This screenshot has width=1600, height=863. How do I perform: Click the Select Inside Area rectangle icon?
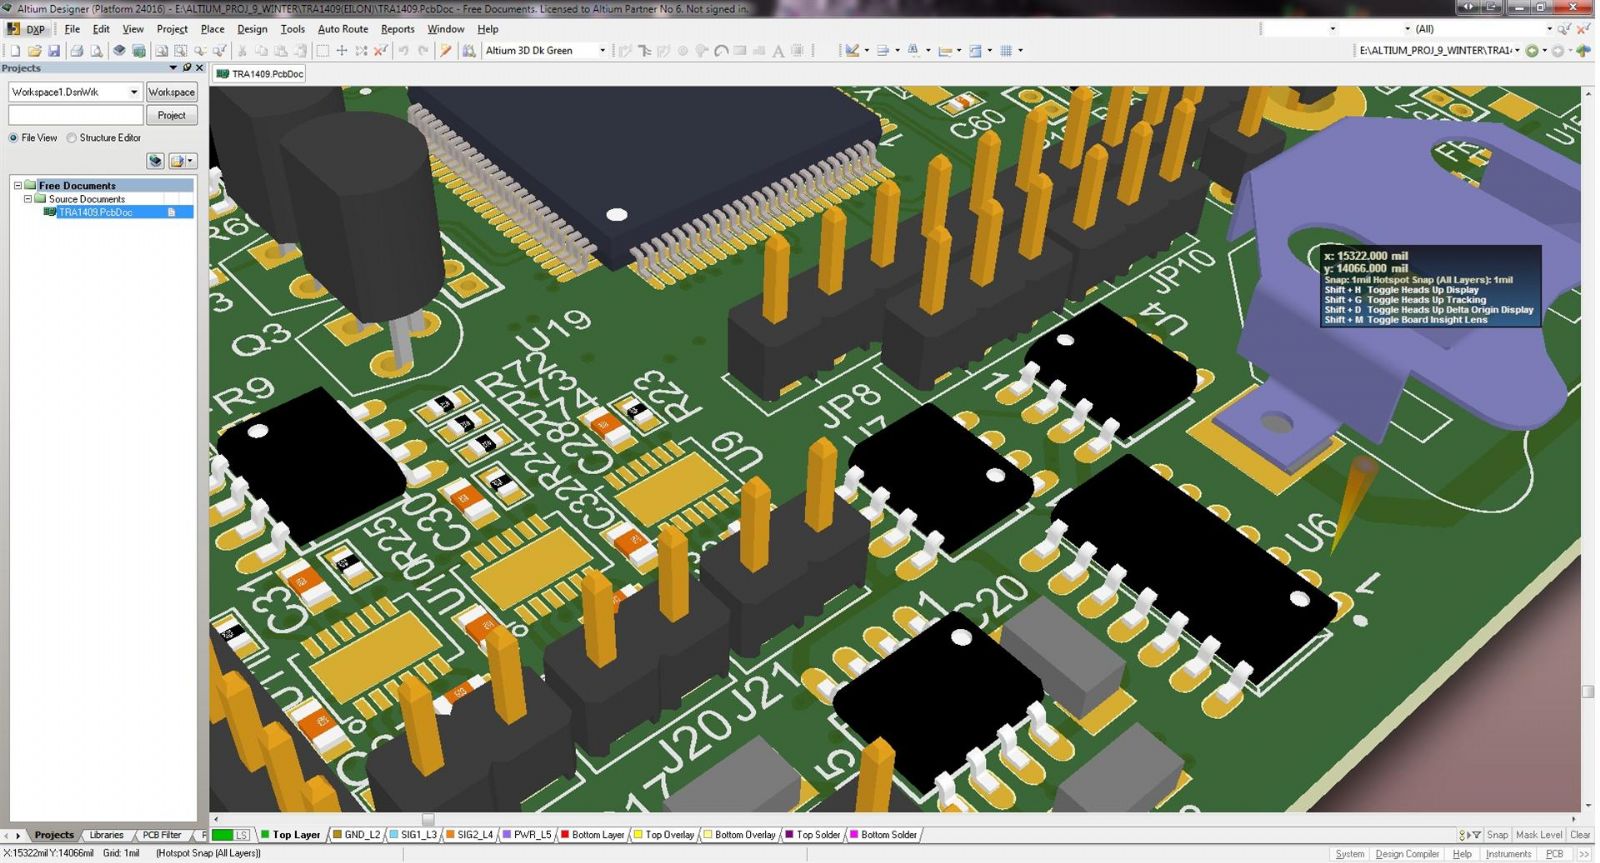pos(322,51)
